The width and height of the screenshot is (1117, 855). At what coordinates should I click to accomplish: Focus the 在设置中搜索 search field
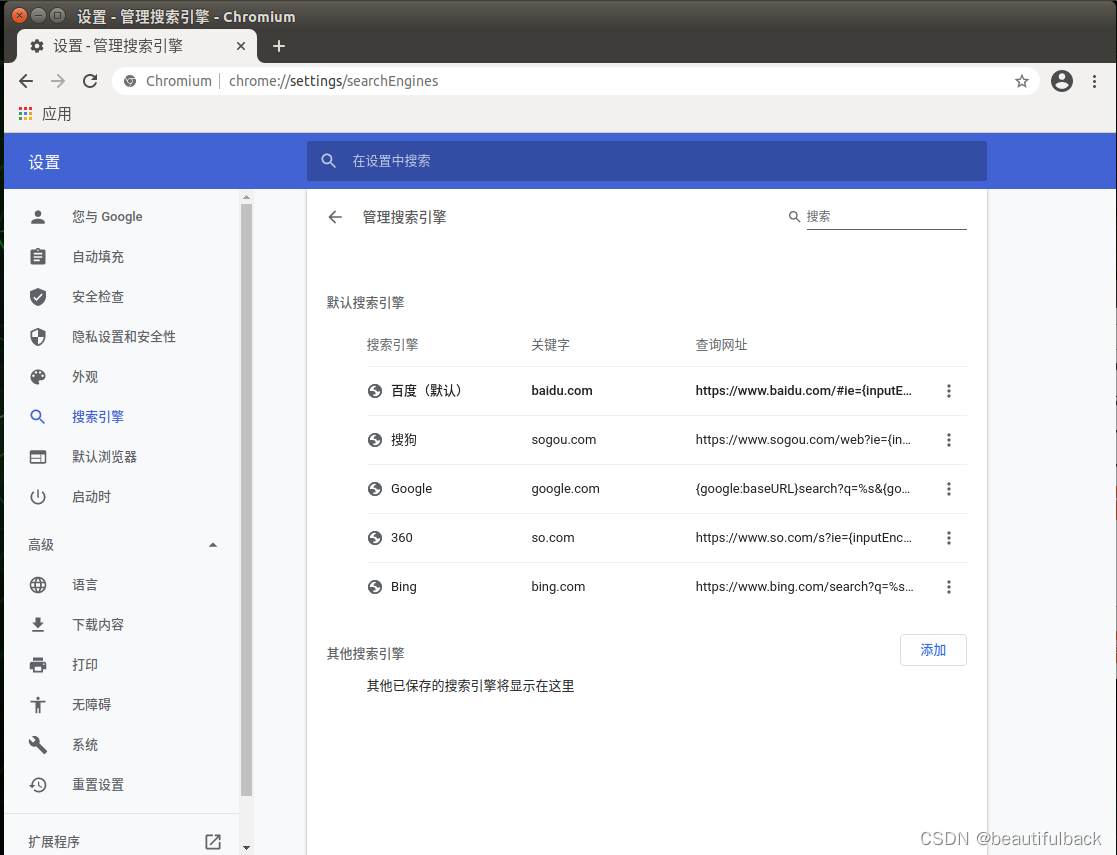click(647, 161)
